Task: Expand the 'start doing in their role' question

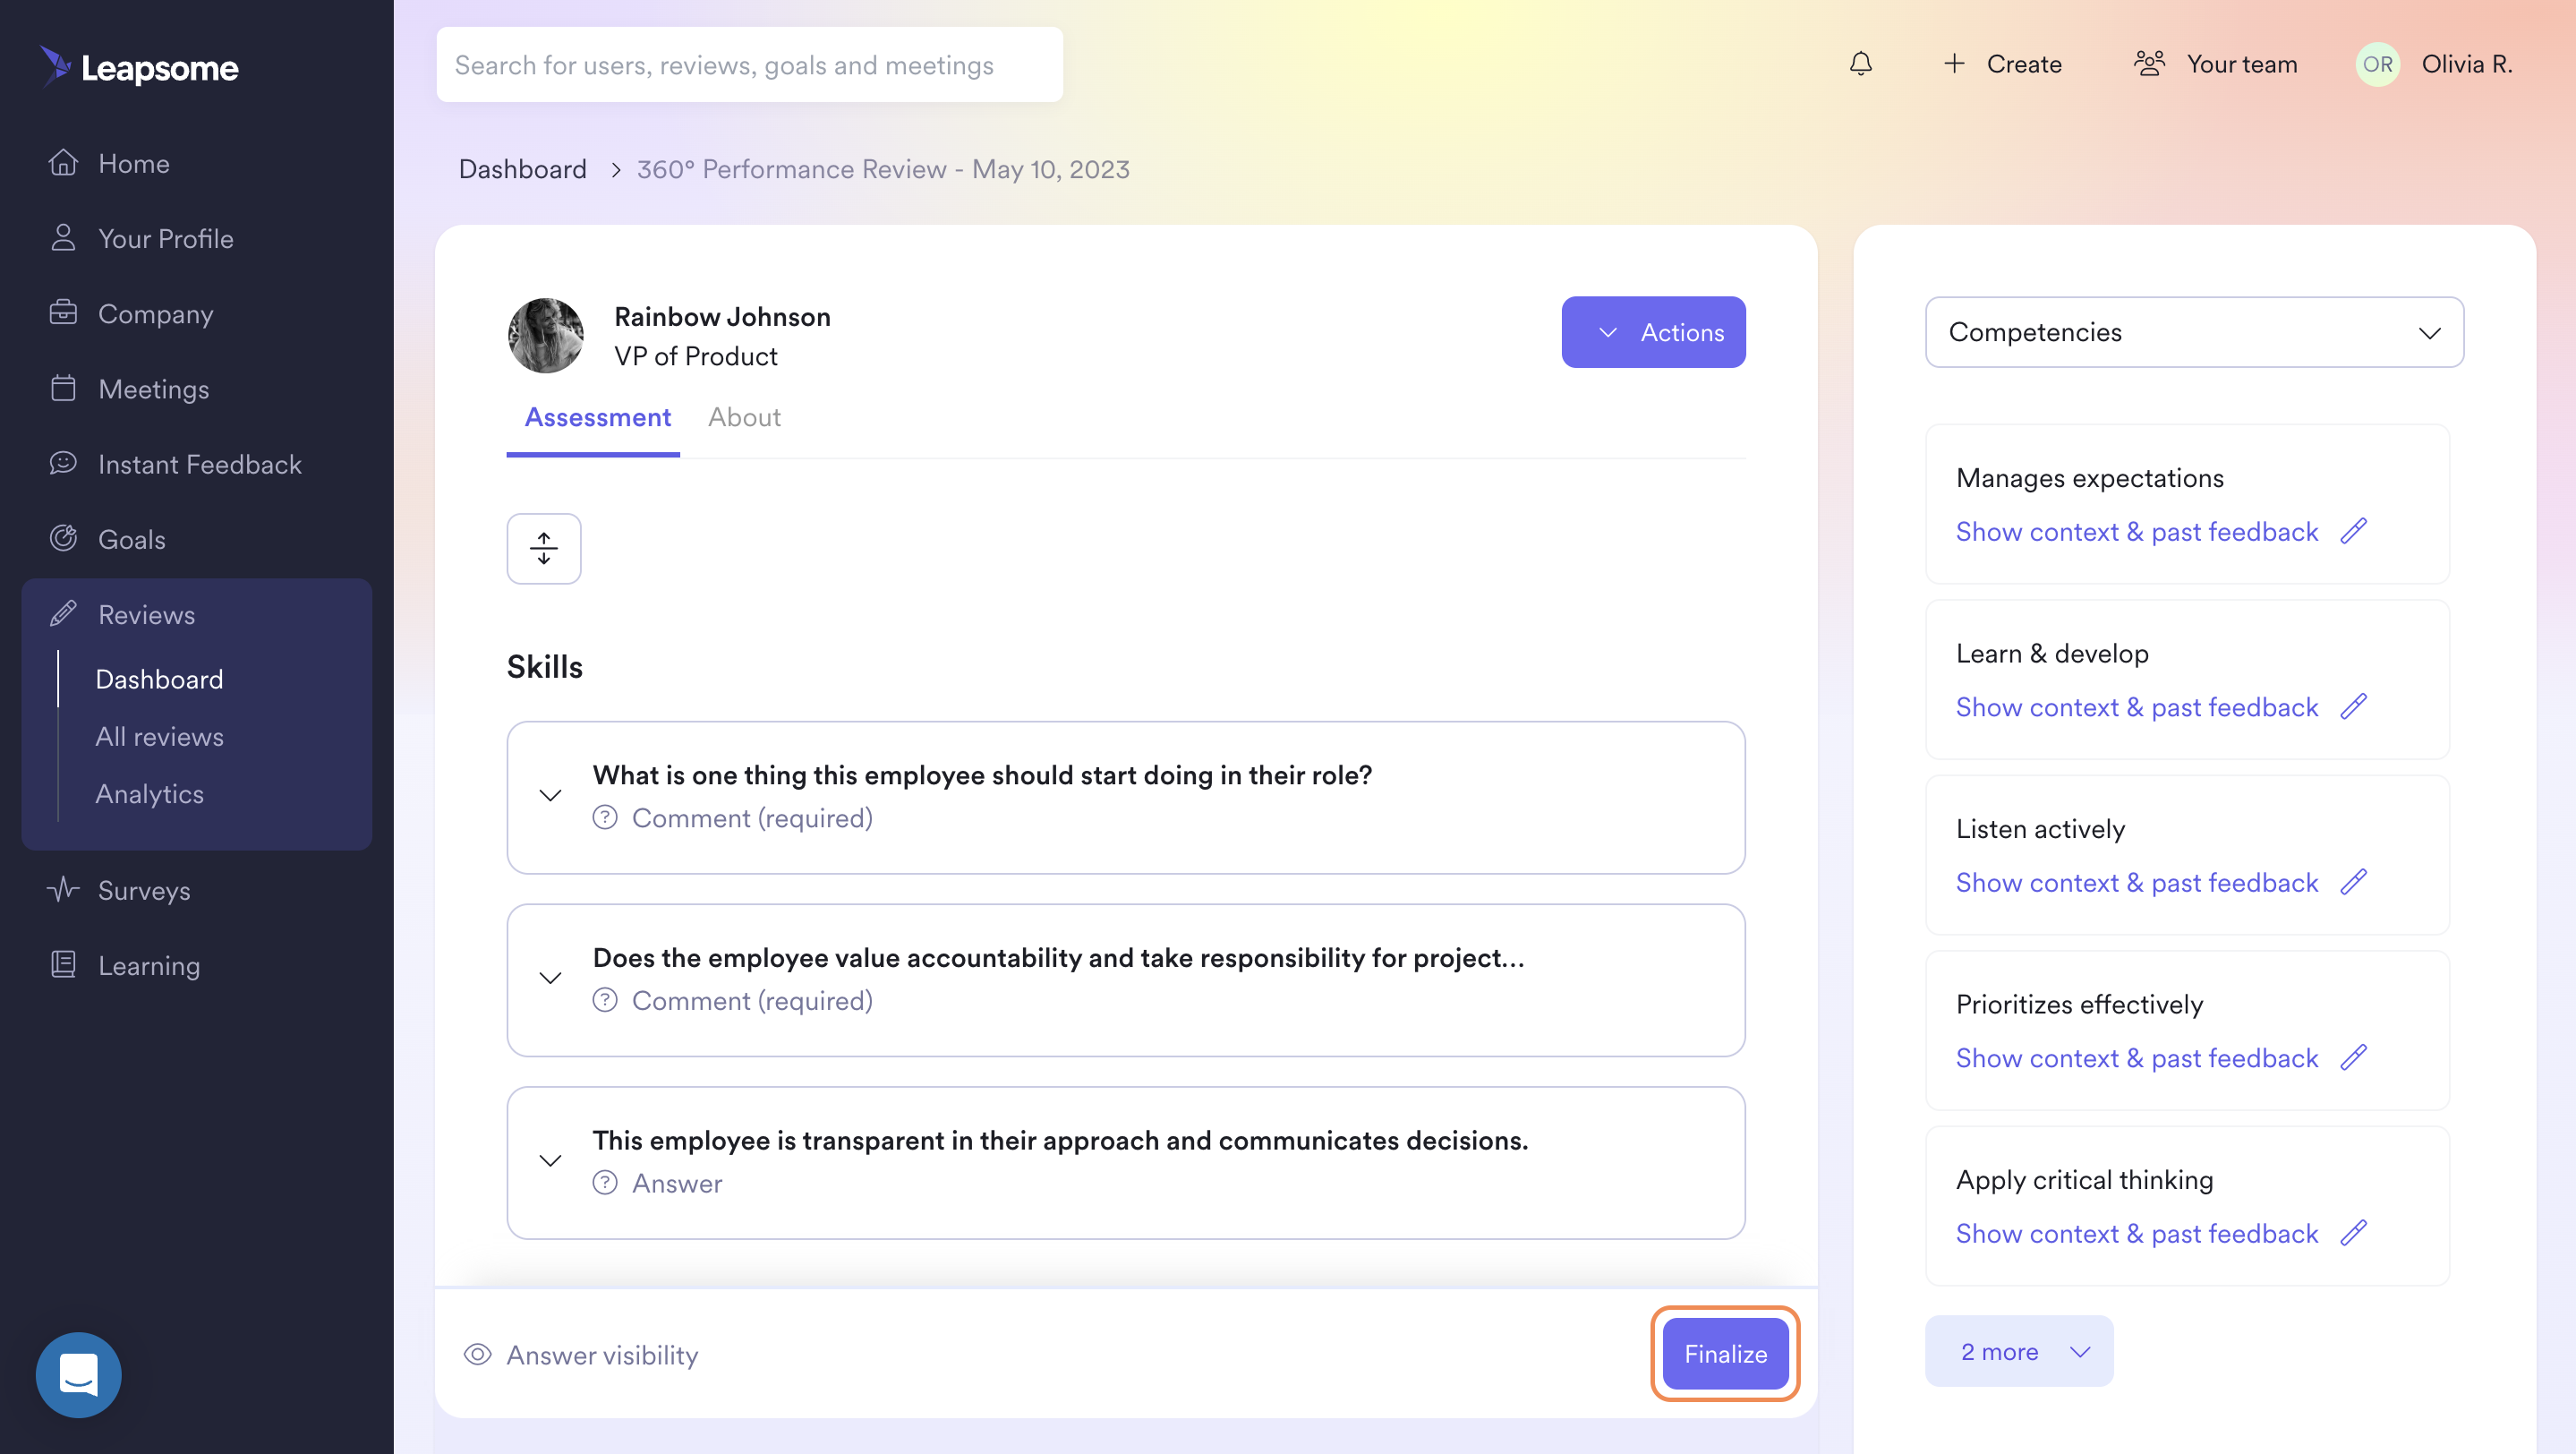Action: click(550, 796)
